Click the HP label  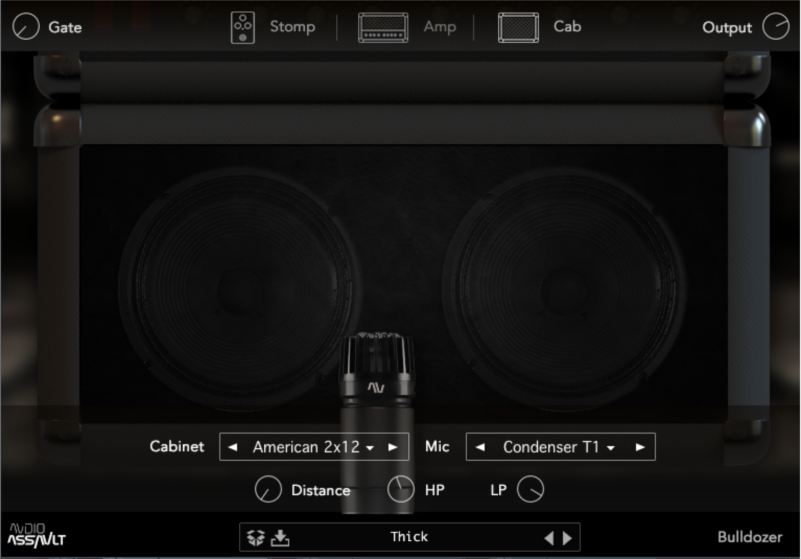click(435, 490)
